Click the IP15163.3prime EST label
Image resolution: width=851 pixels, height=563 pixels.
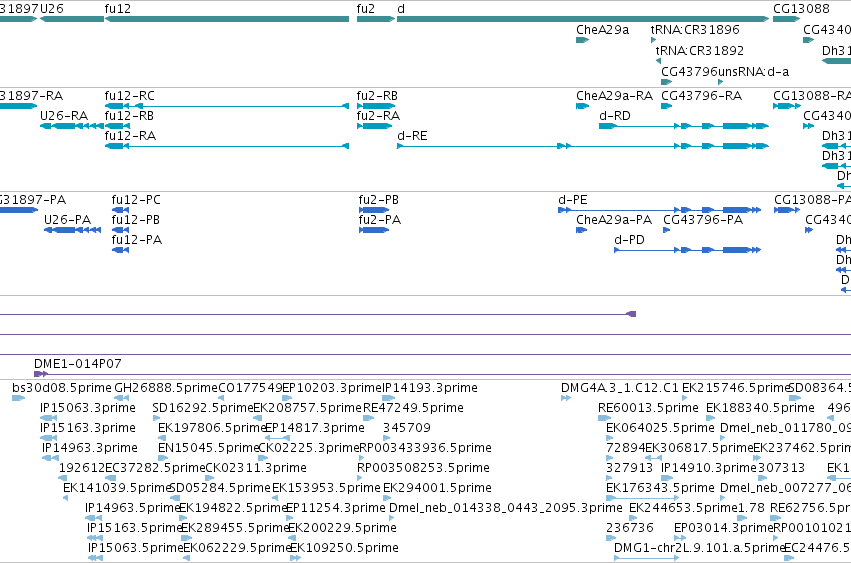(88, 428)
